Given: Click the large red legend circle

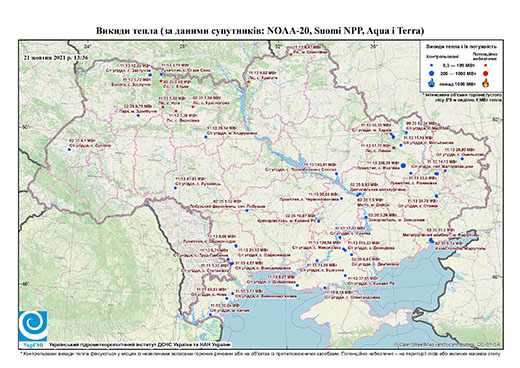Looking at the screenshot, I should 485,73.
